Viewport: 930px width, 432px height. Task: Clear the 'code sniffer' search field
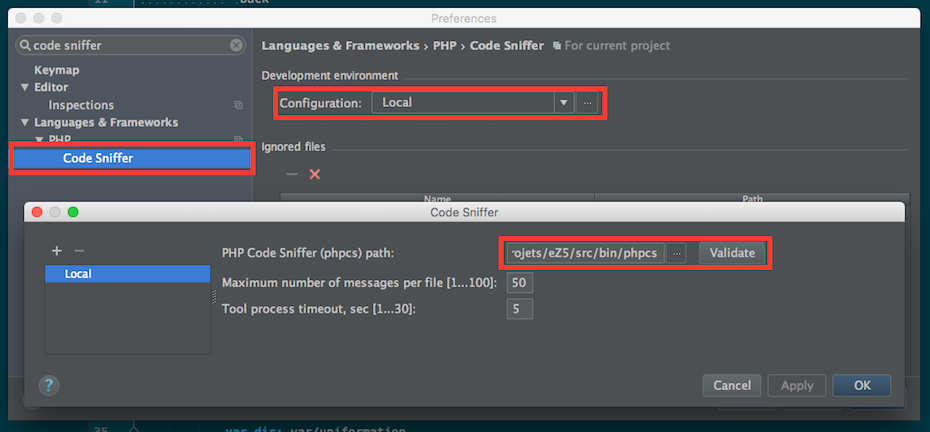point(236,45)
